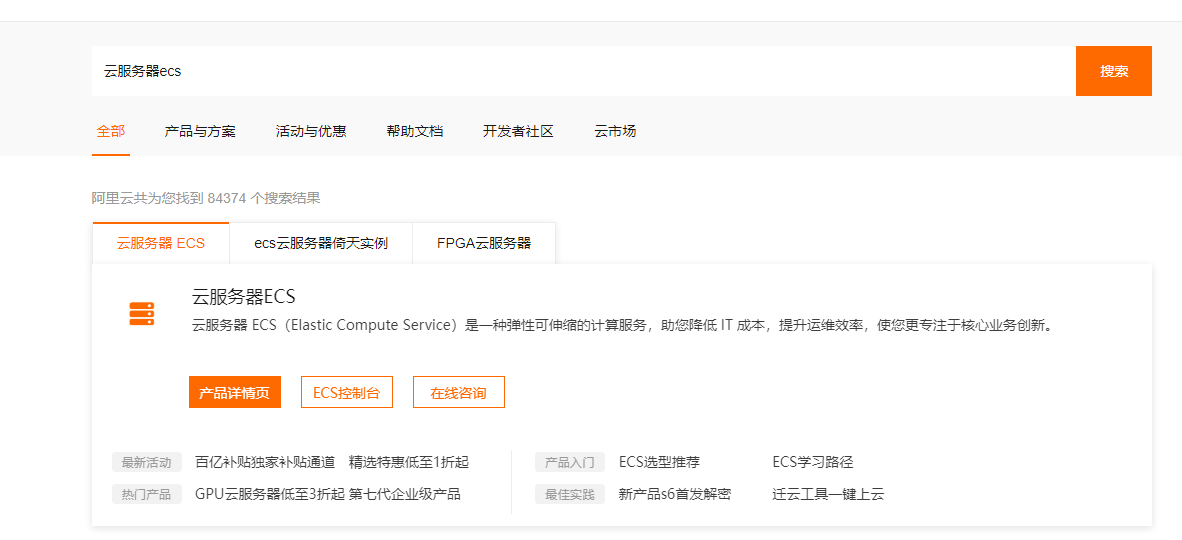Viewport: 1182px width, 540px height.
Task: Click the 在线咨询 button
Action: [x=458, y=392]
